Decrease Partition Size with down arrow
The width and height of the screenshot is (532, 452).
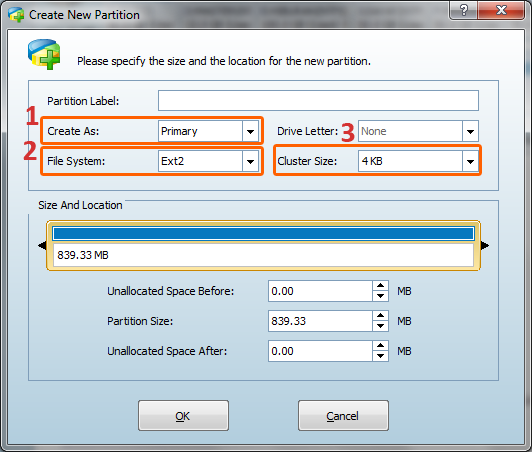pyautogui.click(x=380, y=326)
